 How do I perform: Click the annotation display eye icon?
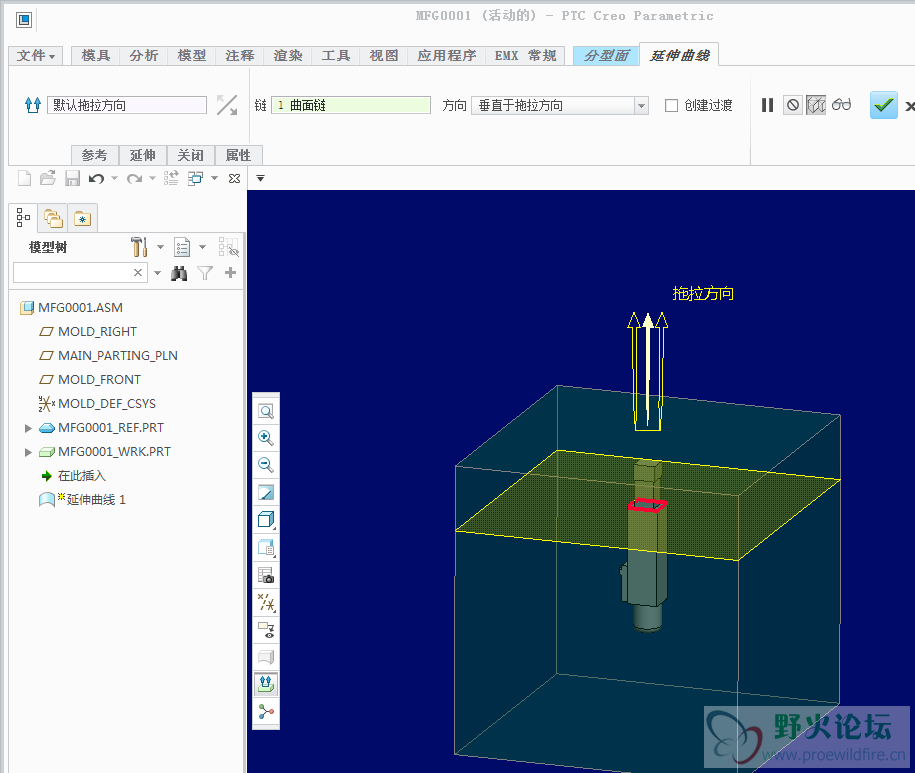(266, 630)
